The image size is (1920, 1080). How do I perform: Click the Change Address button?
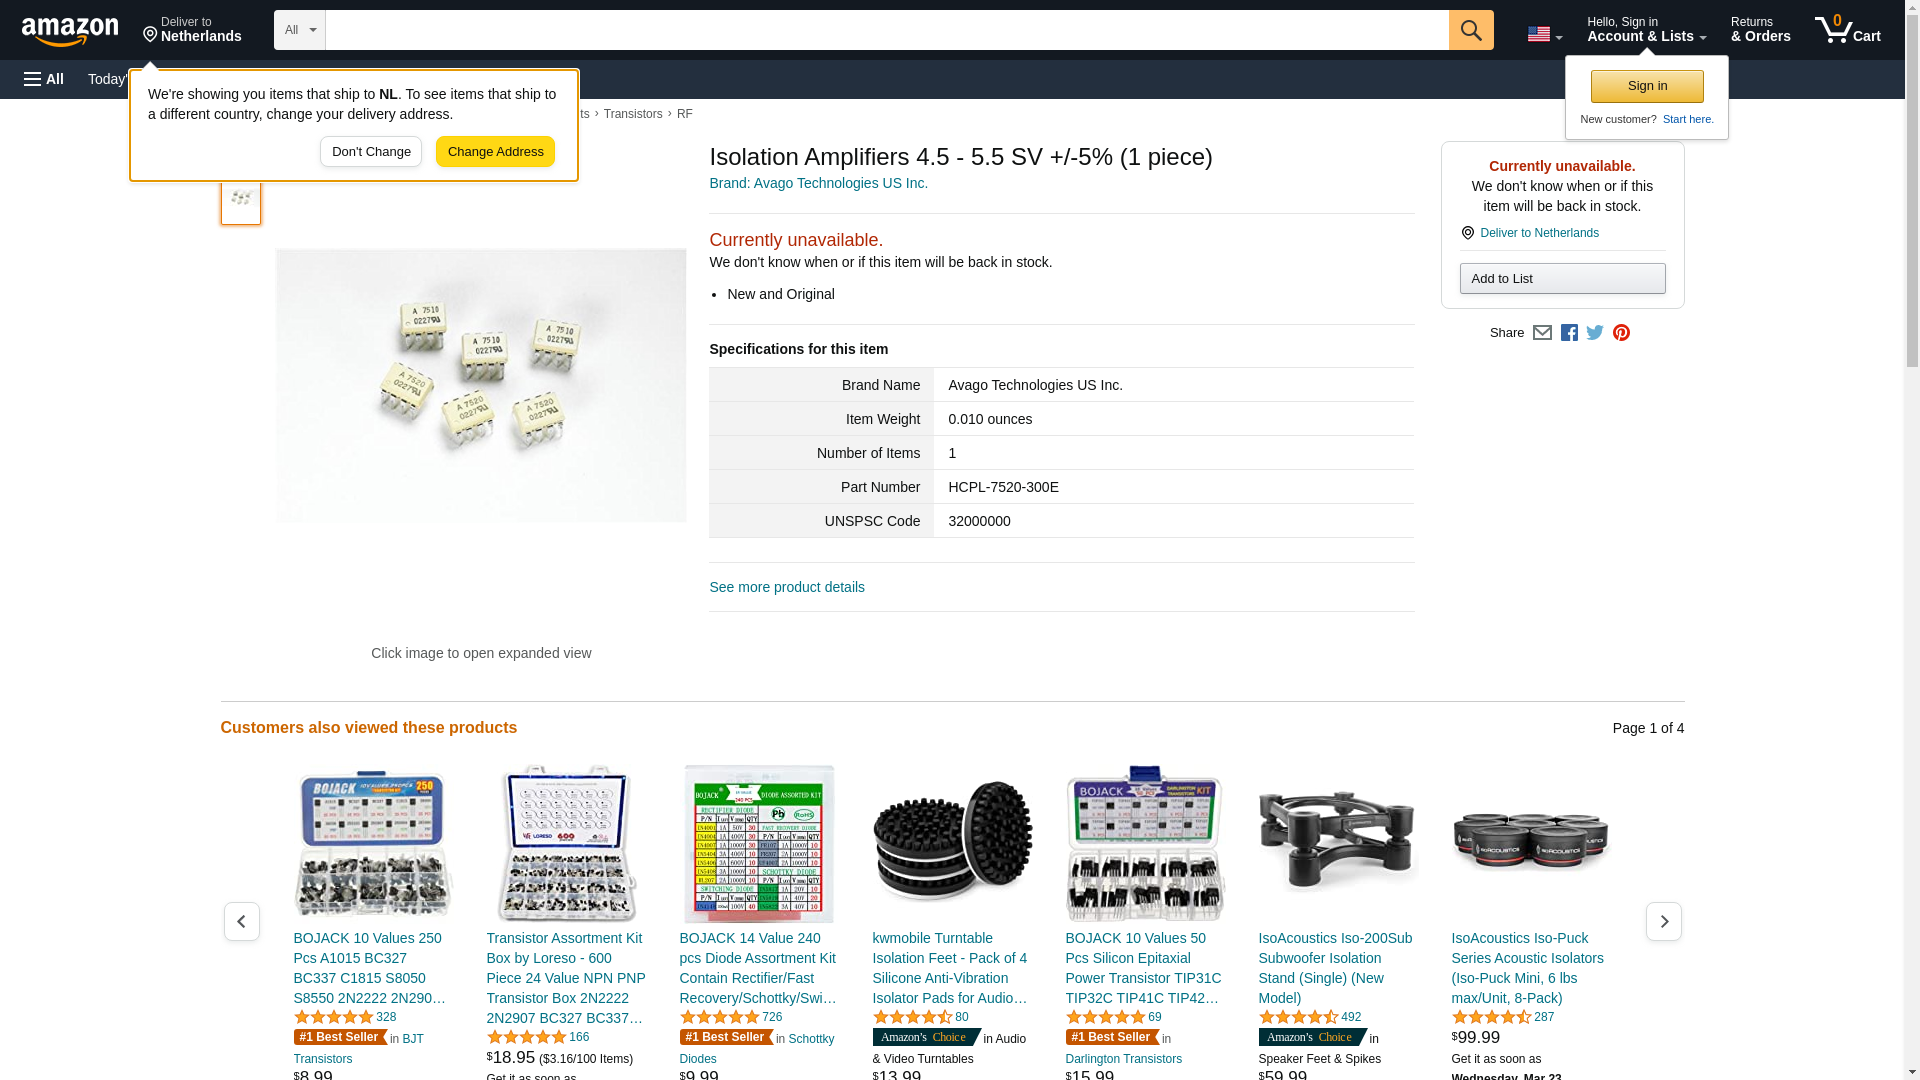pos(495,152)
